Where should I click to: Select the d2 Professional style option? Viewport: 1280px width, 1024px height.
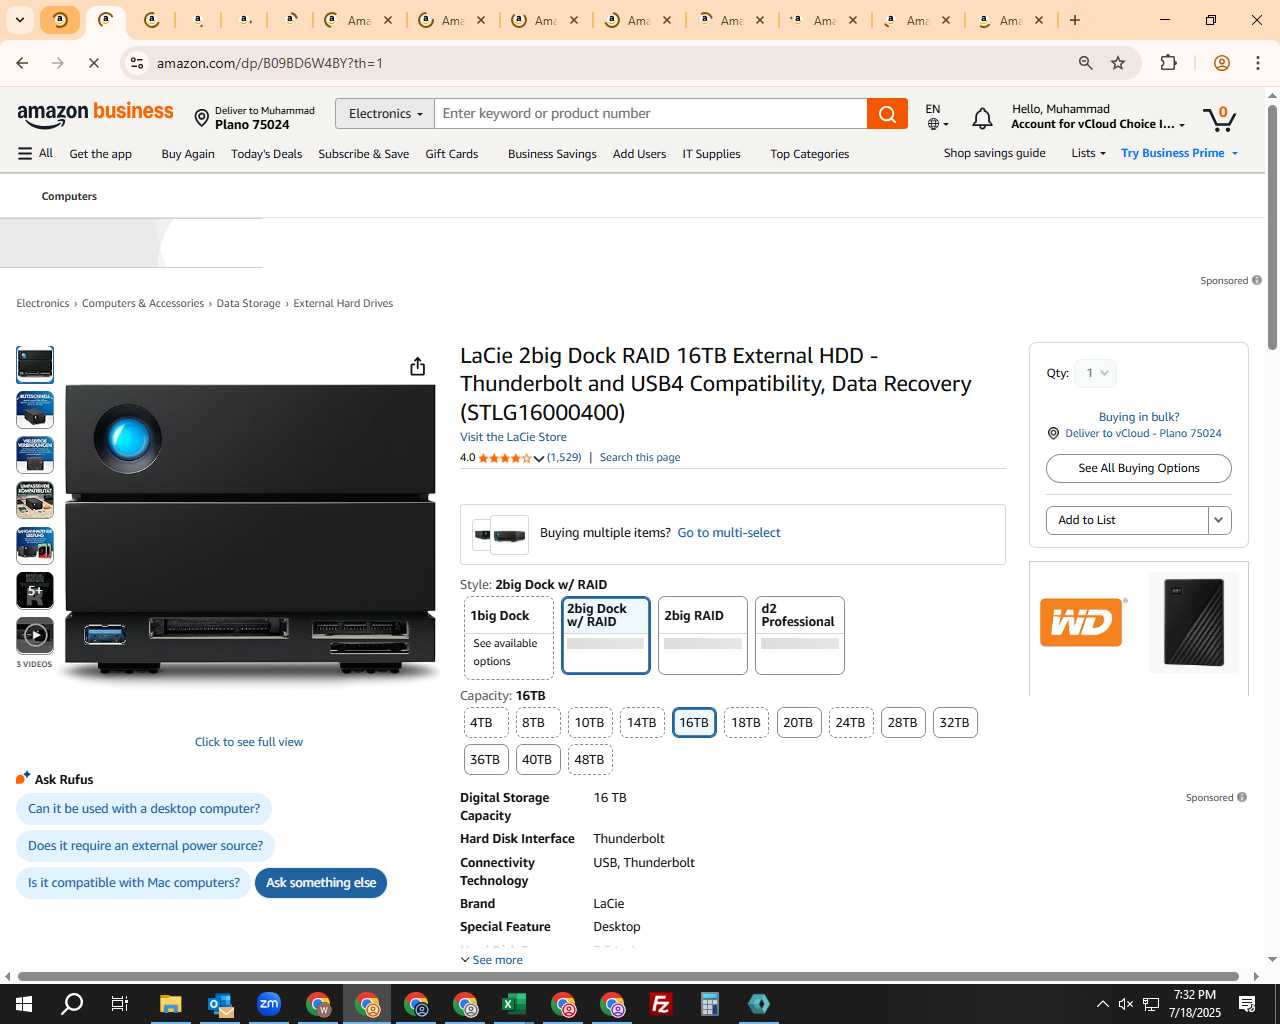(800, 636)
